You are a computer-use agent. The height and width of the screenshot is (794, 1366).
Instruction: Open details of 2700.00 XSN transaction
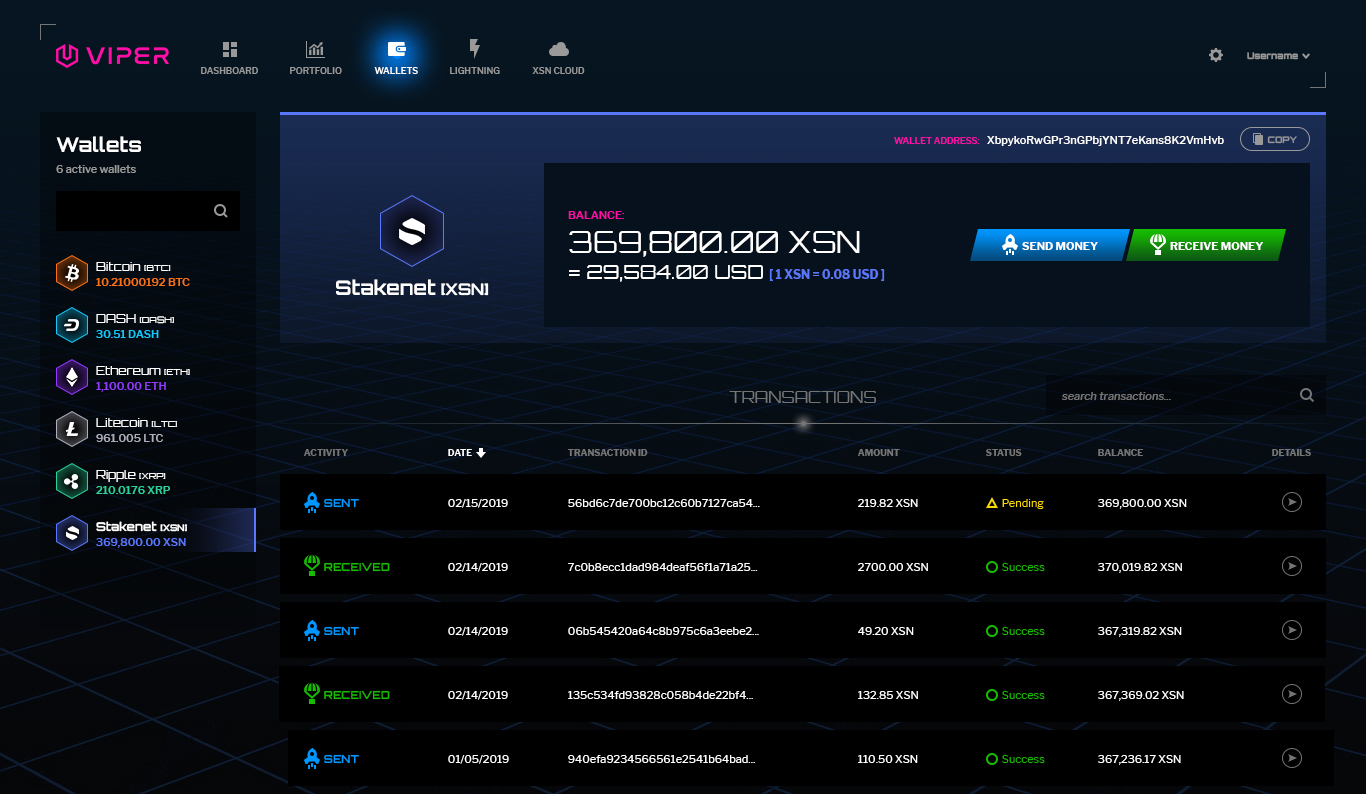(x=1292, y=566)
